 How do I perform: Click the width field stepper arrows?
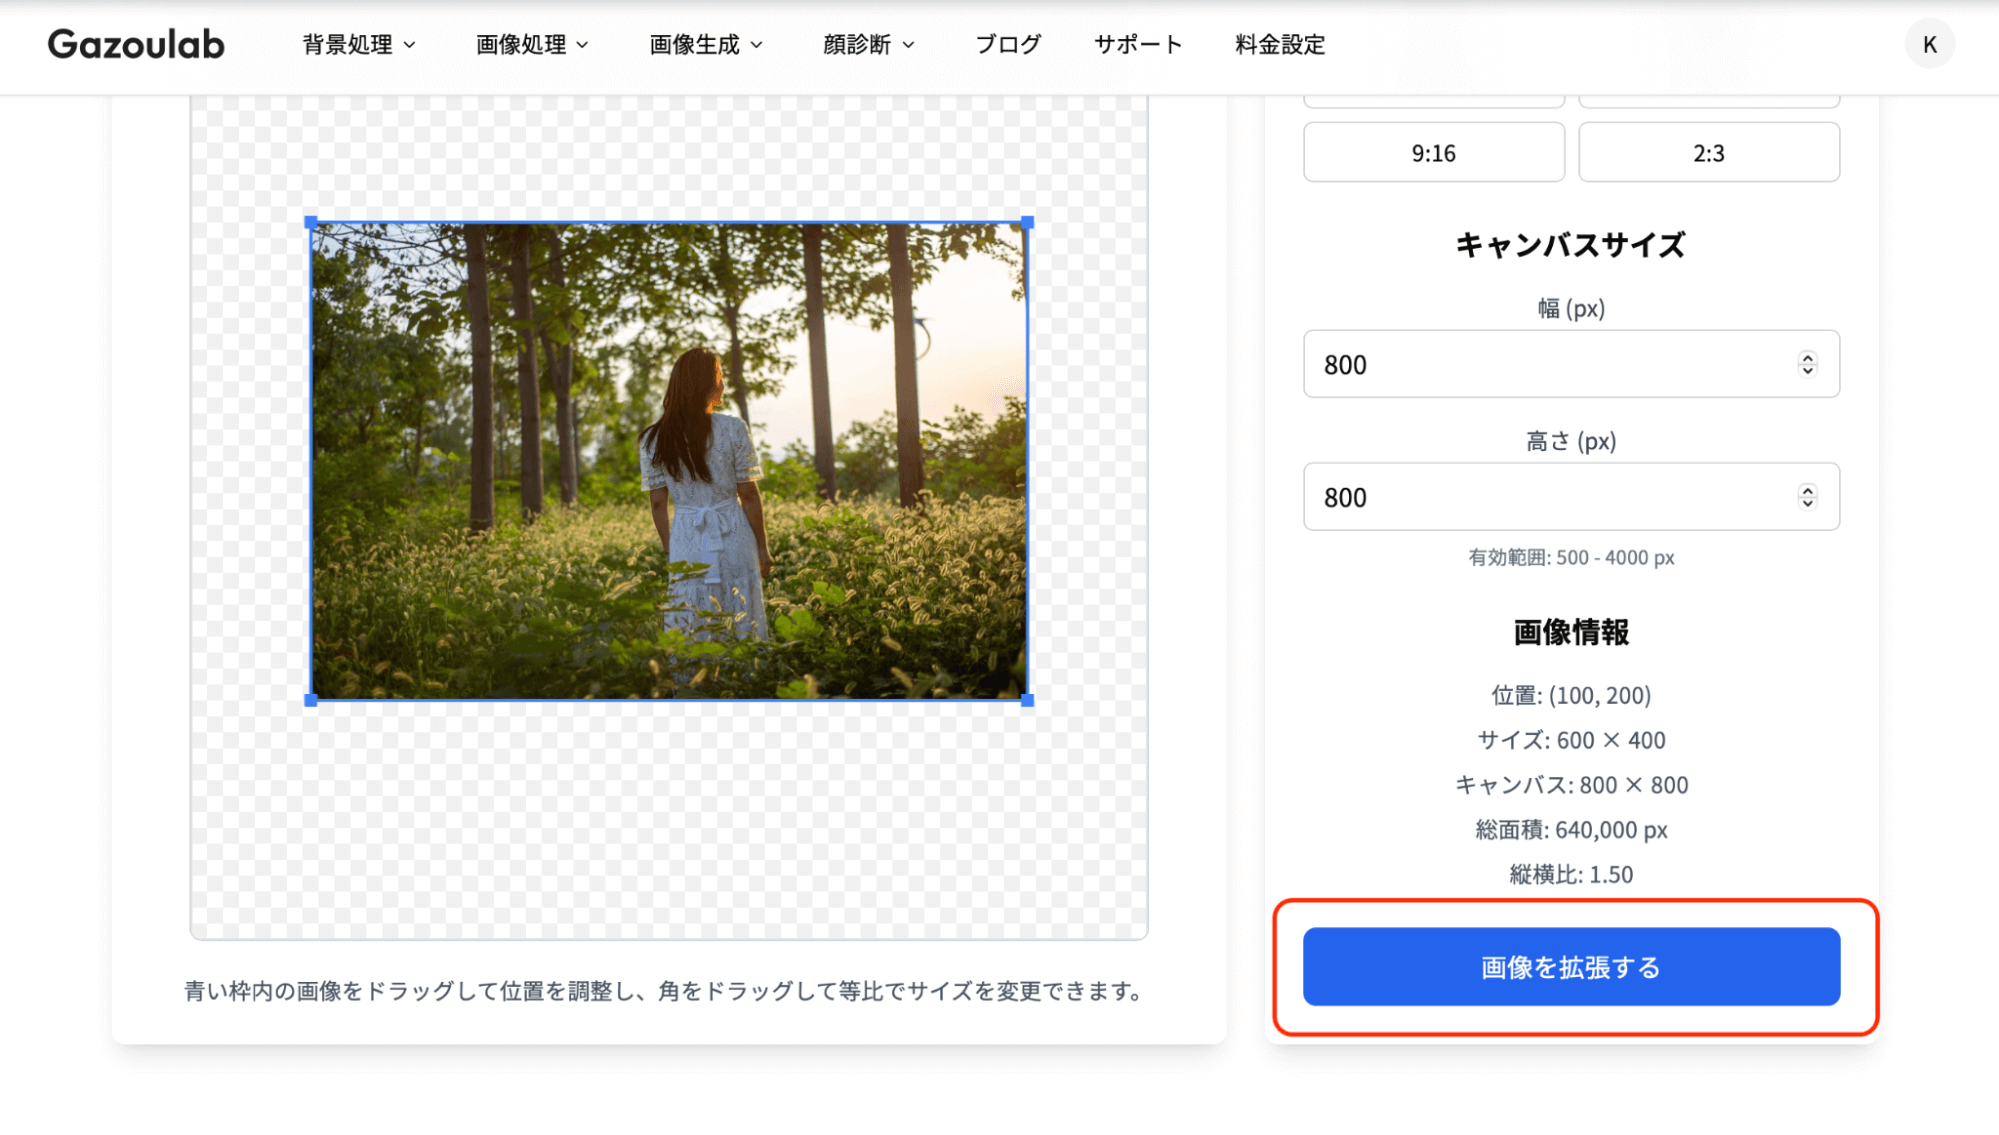1807,364
